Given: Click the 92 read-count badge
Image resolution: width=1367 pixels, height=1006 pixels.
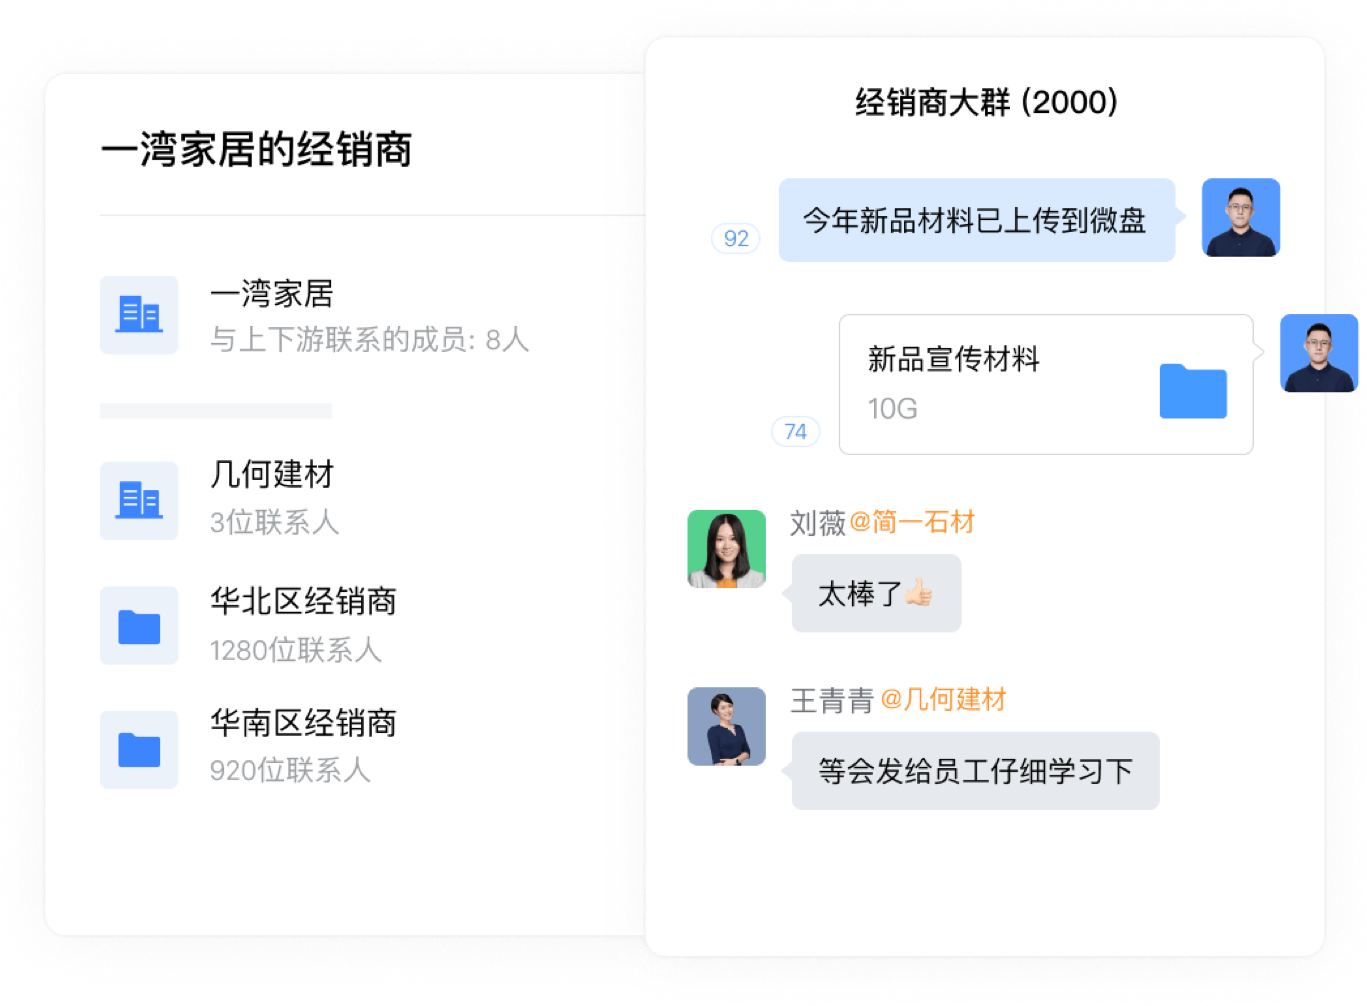Looking at the screenshot, I should coord(736,238).
